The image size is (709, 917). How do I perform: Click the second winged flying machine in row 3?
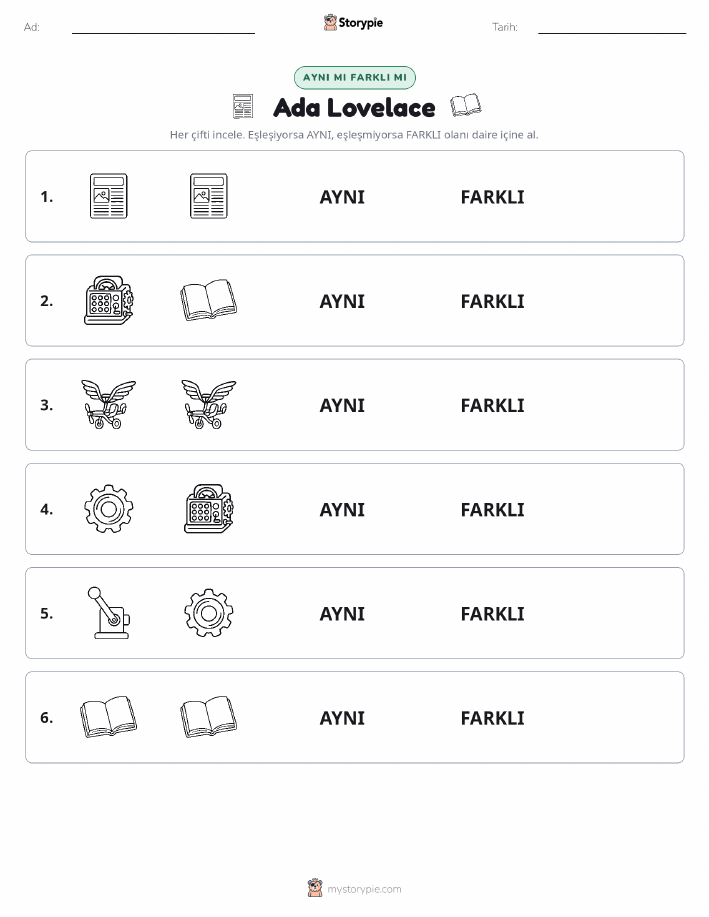click(x=208, y=404)
